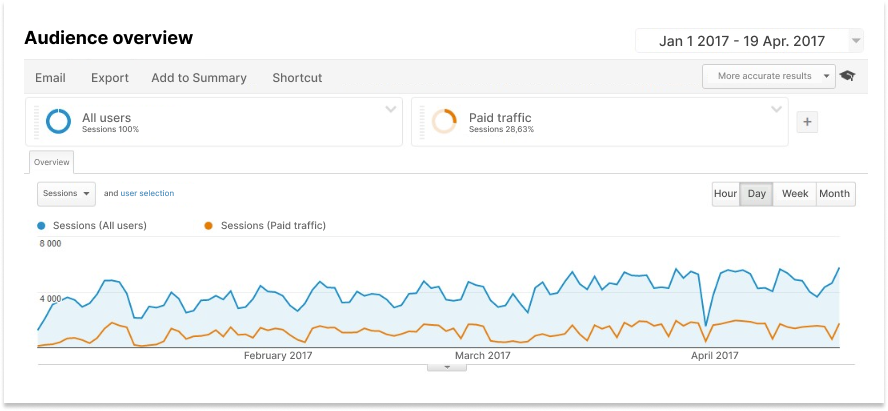Switch graph granularity to Hour
Image resolution: width=888 pixels, height=411 pixels.
tap(725, 194)
